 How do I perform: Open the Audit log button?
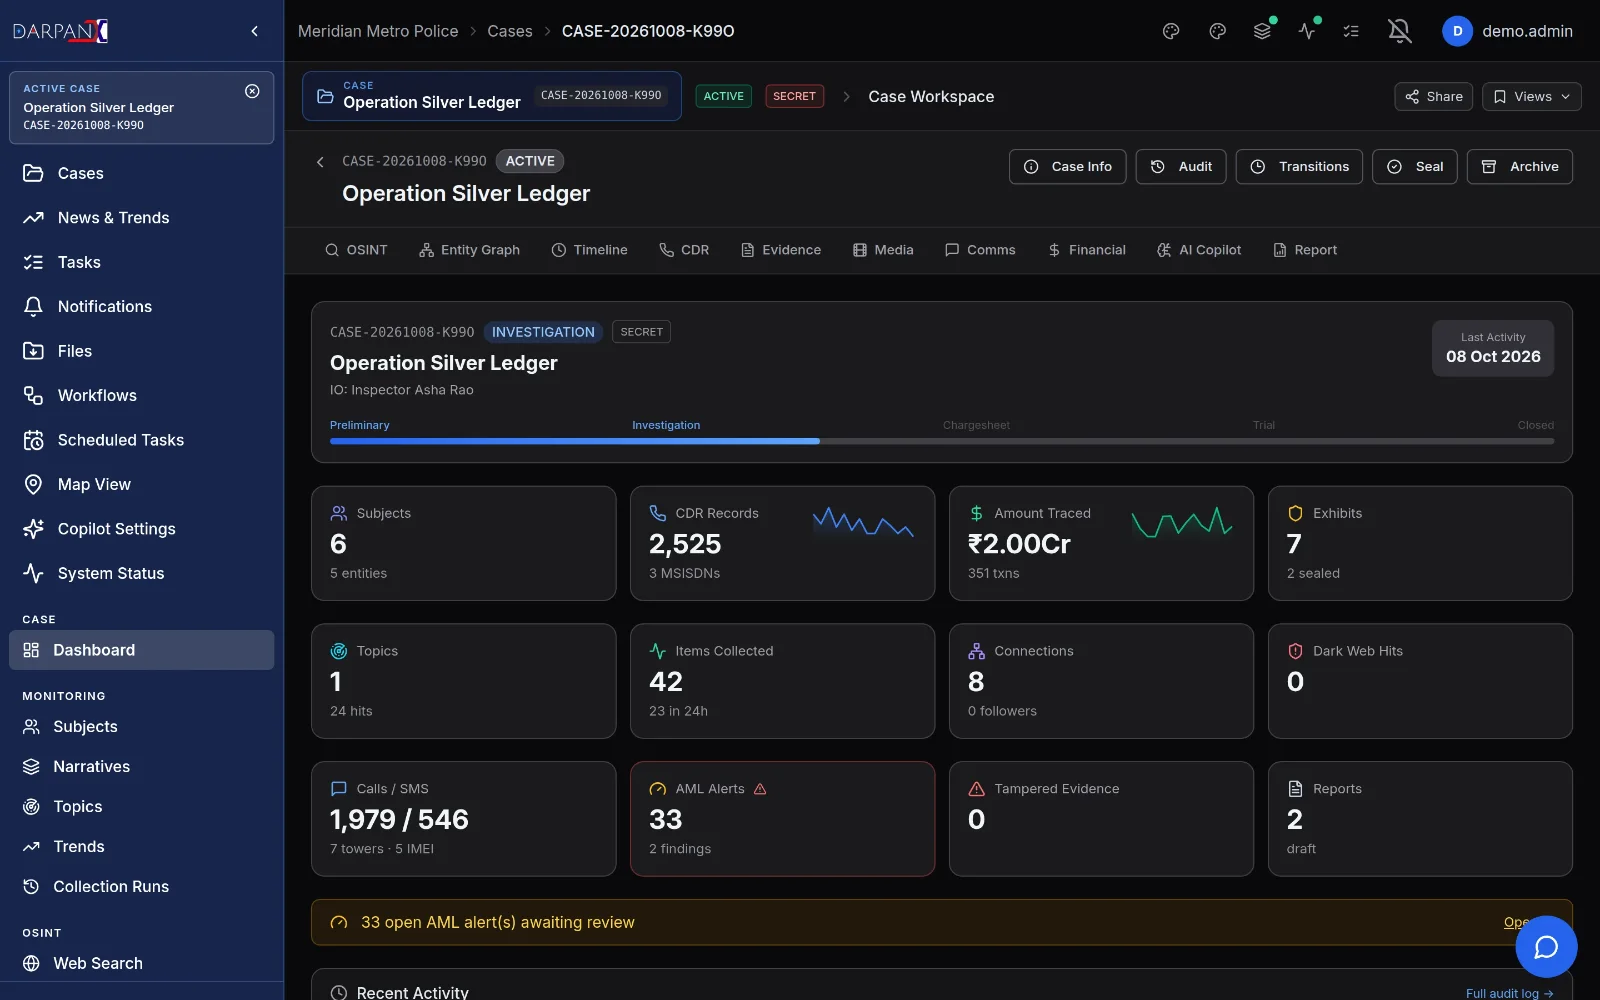(1181, 167)
